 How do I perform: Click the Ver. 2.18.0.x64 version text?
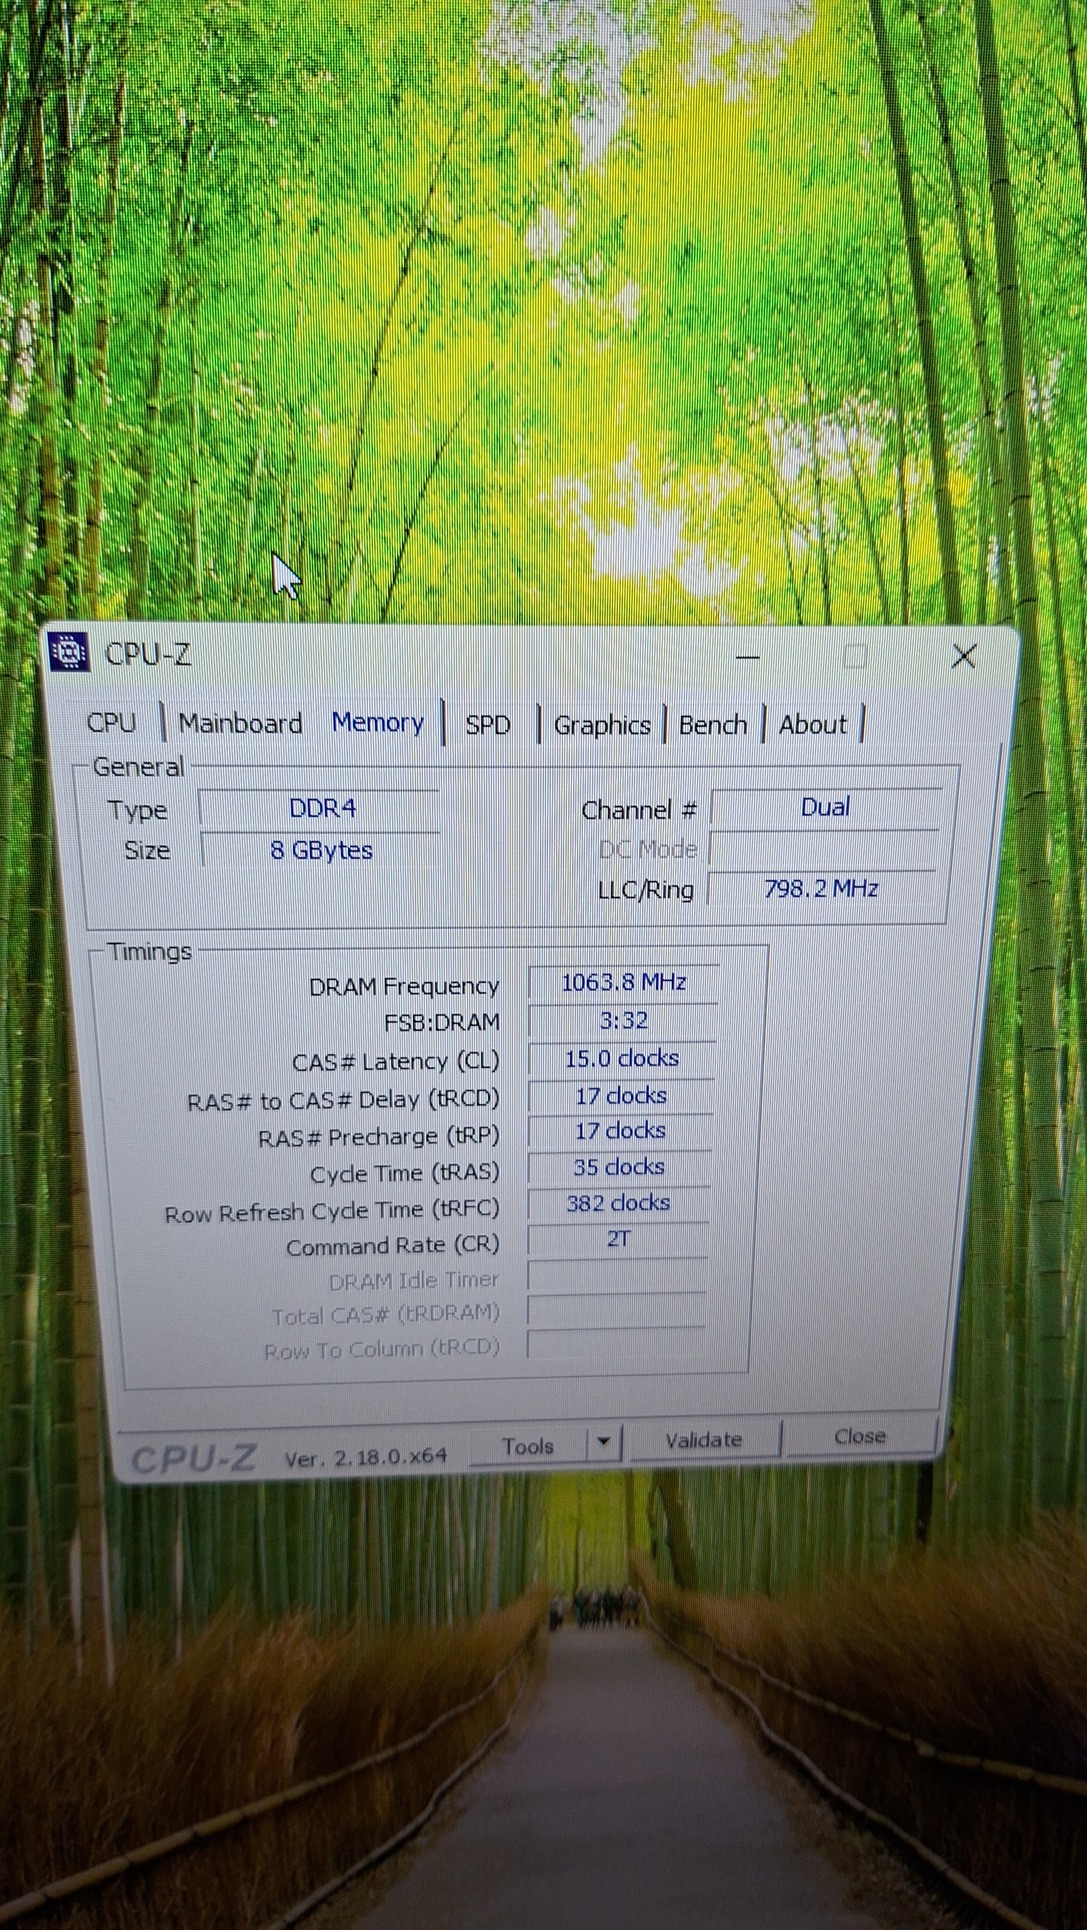pyautogui.click(x=365, y=1457)
